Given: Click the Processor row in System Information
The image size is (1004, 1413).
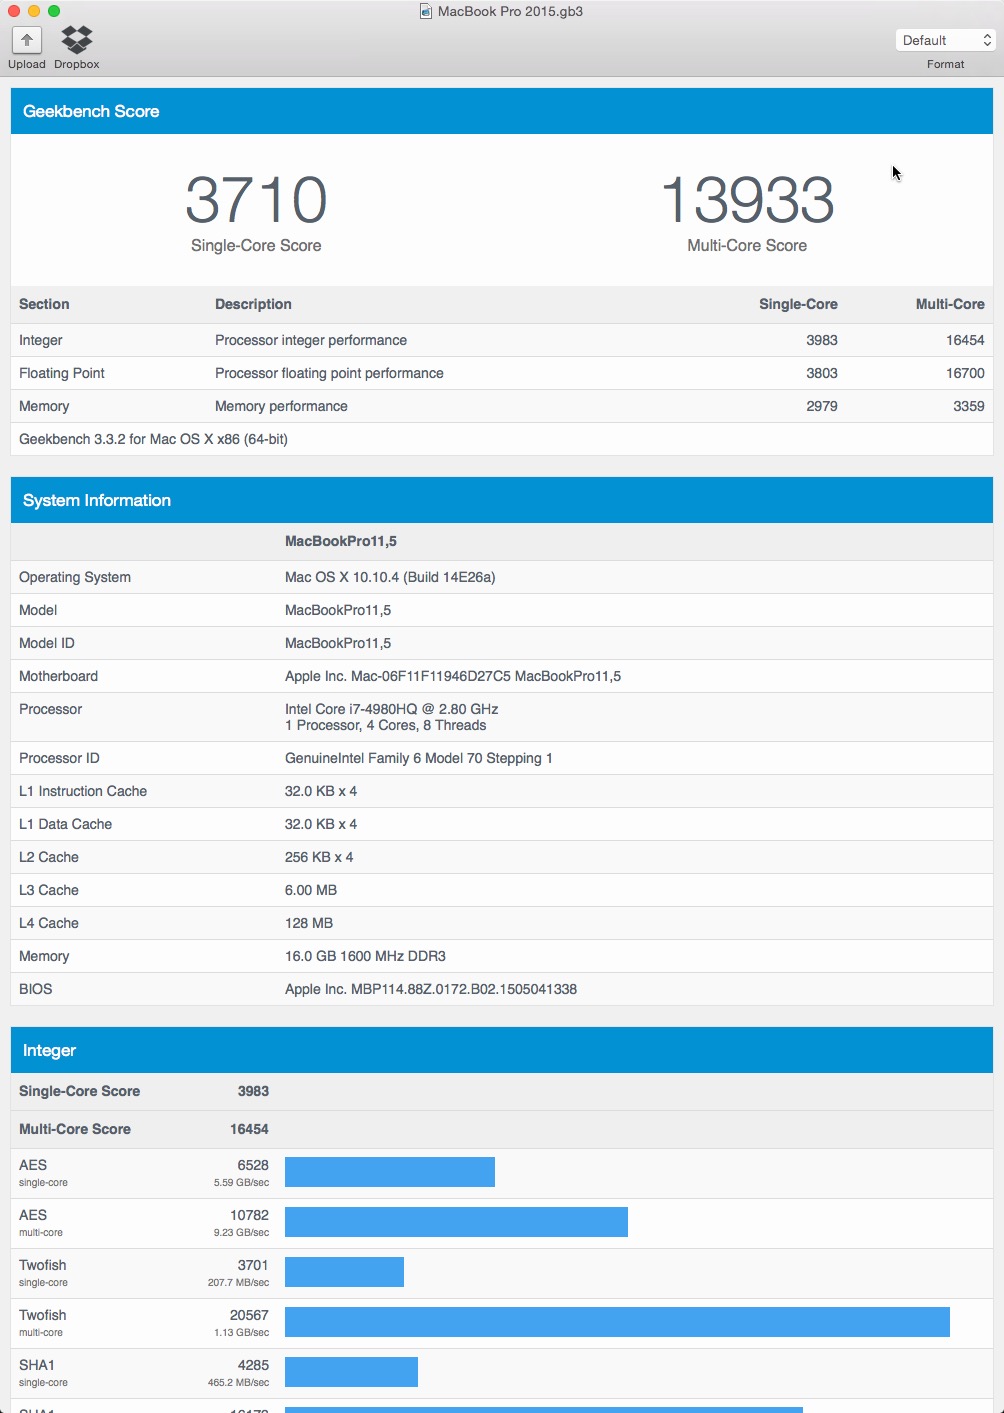Looking at the screenshot, I should point(502,717).
